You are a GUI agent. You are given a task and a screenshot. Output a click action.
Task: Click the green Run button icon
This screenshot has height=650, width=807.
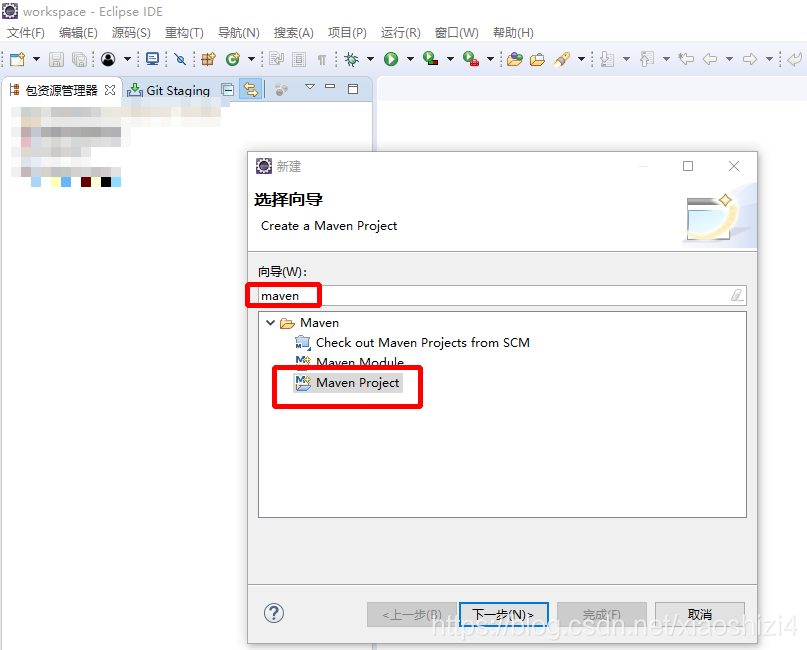pos(391,59)
